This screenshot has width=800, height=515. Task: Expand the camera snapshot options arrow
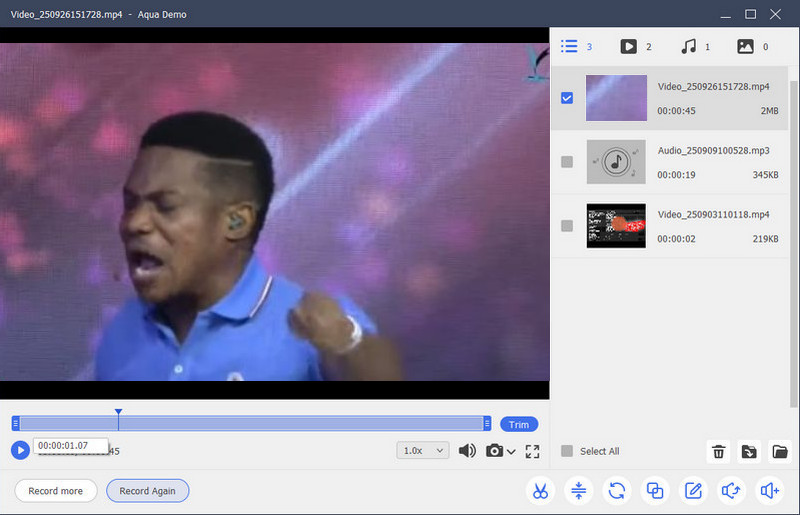(x=512, y=452)
